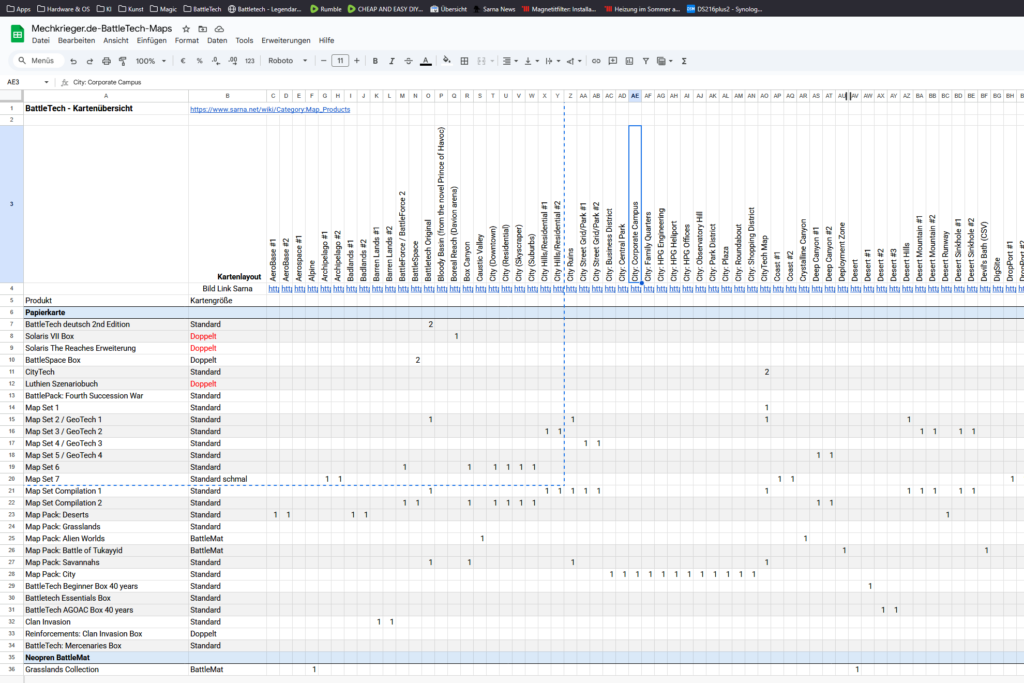Open the Erweiterungen menu
The height and width of the screenshot is (683, 1024).
286,40
